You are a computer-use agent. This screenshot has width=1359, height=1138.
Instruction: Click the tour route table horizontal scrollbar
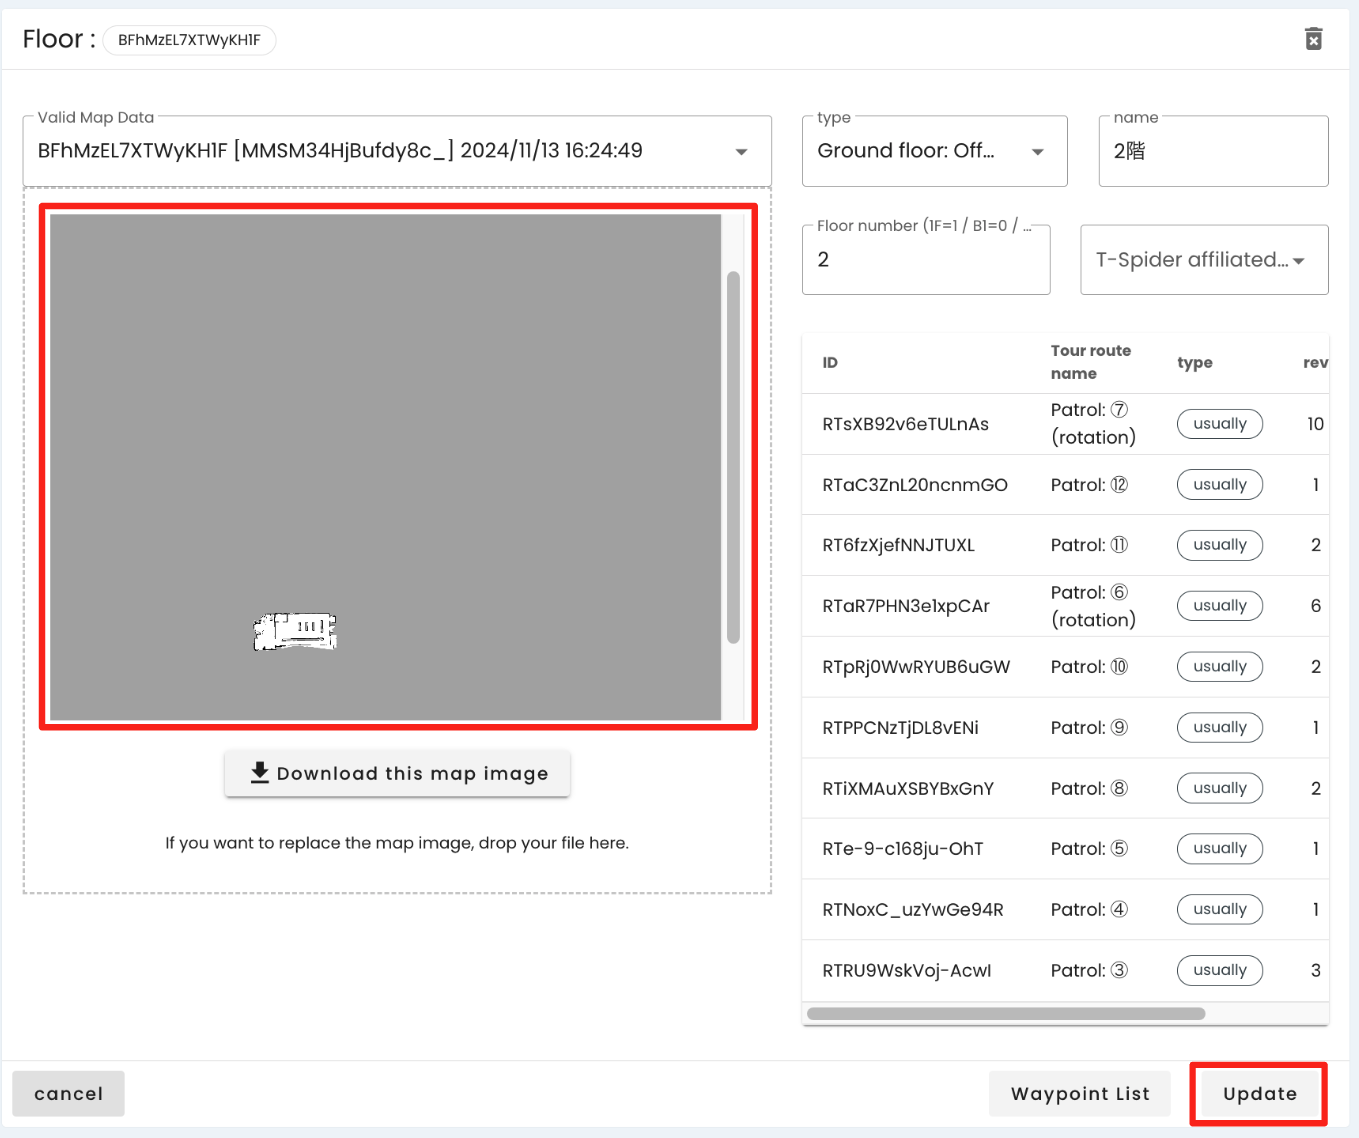pyautogui.click(x=1006, y=1013)
